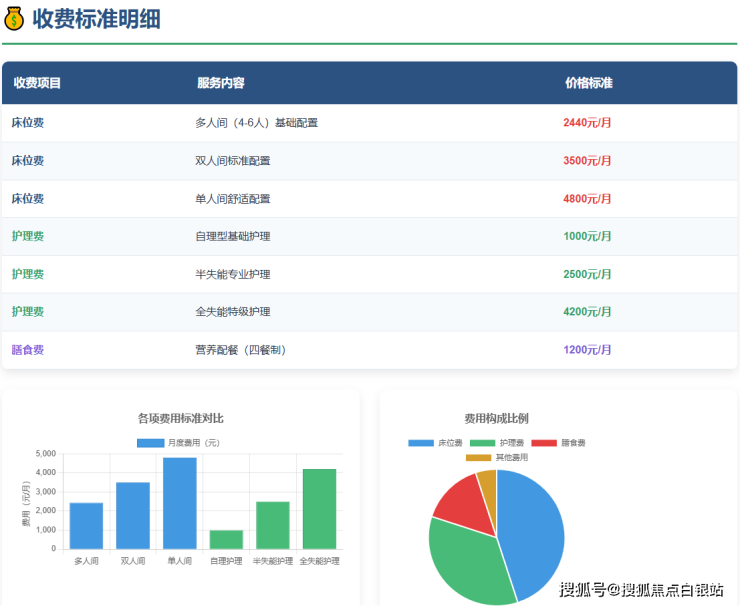This screenshot has height=606, width=740.
Task: Select the 2440元/月 price cell
Action: 587,123
